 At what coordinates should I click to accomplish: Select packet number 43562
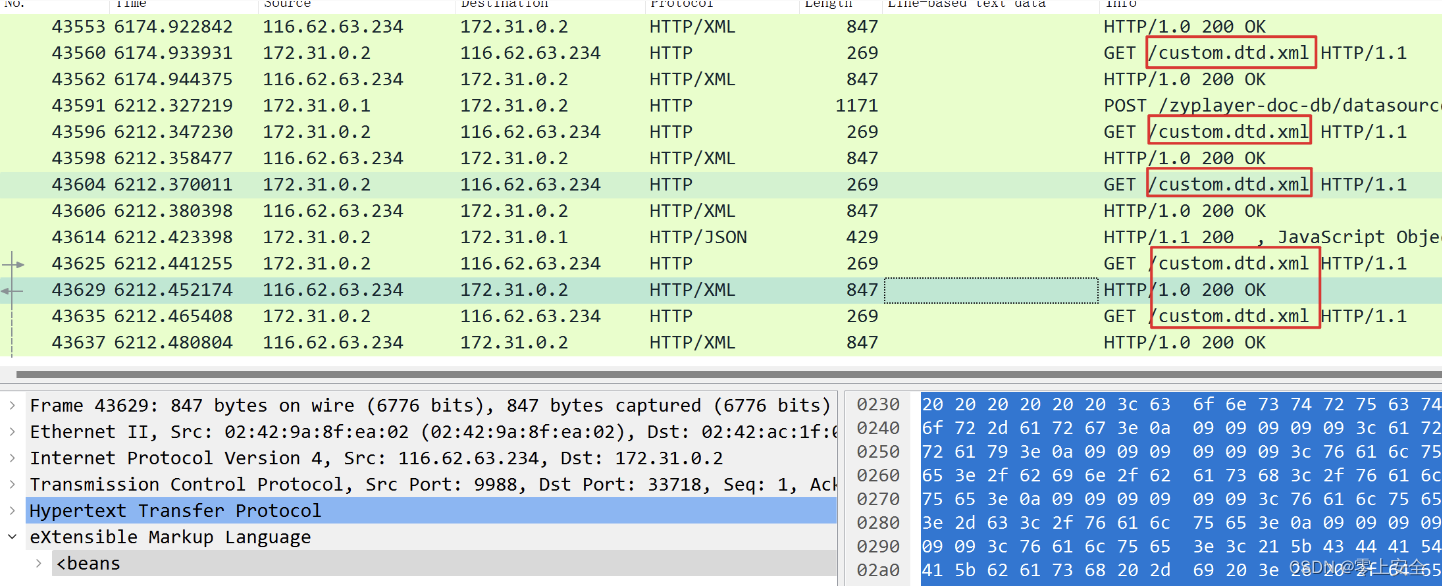[x=721, y=79]
